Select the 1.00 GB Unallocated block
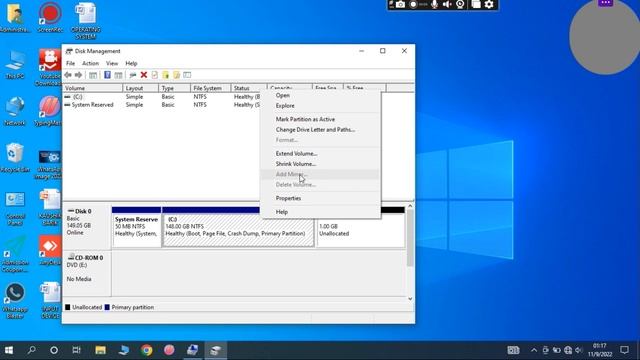The height and width of the screenshot is (360, 640). click(x=361, y=231)
